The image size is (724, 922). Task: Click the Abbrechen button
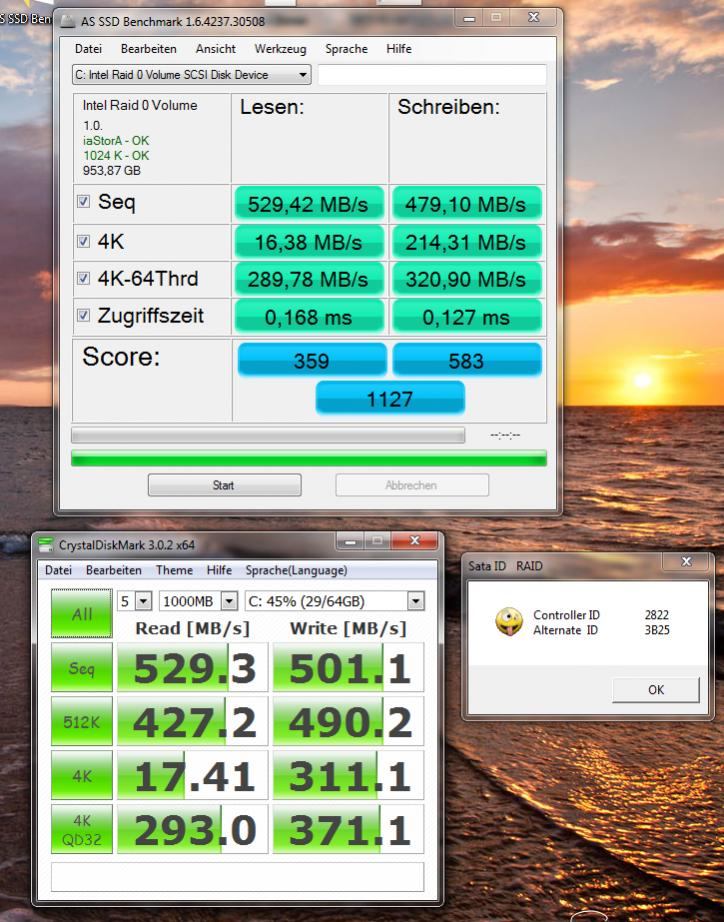pos(412,485)
